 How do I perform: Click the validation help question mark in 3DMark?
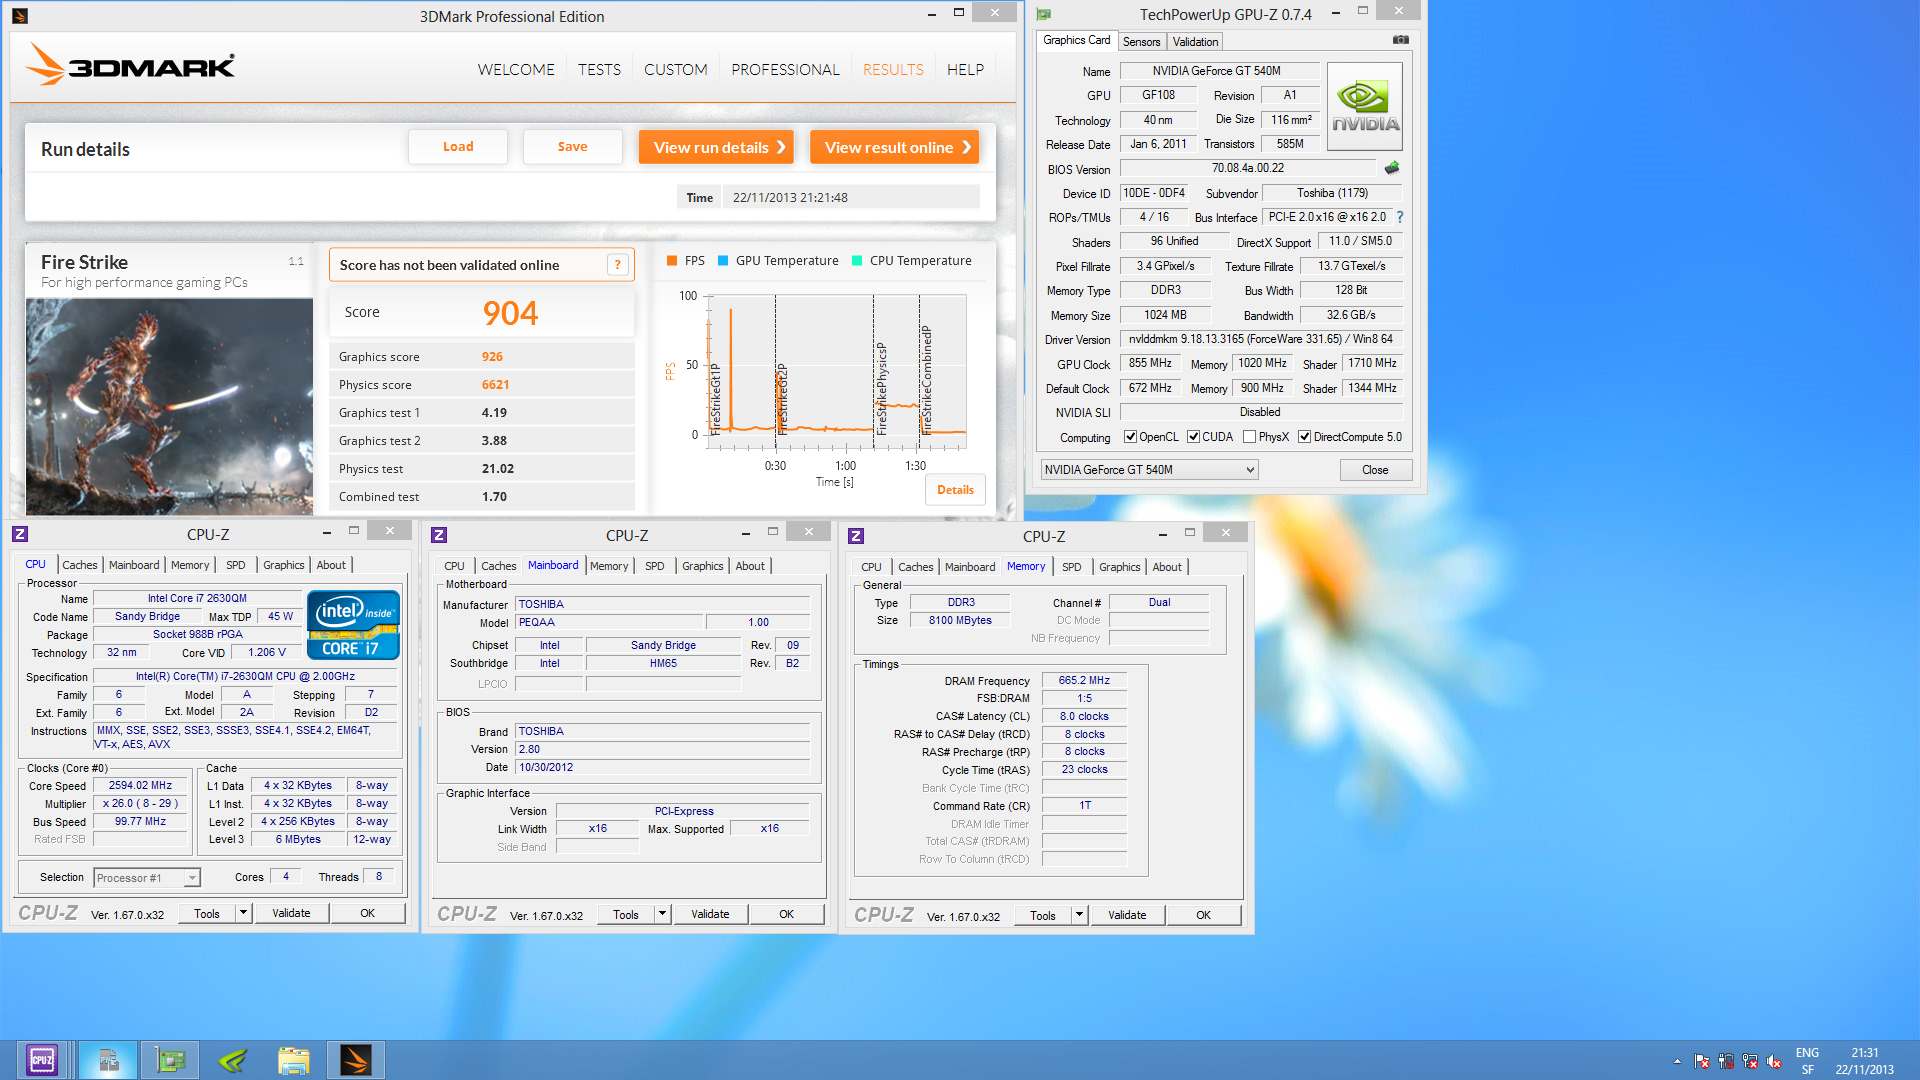pos(617,265)
